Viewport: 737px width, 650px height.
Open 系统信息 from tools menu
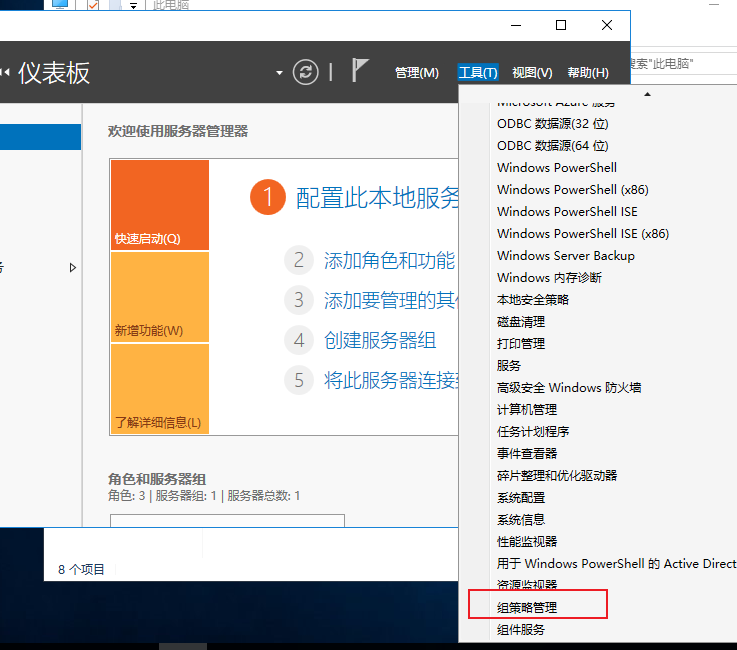521,520
